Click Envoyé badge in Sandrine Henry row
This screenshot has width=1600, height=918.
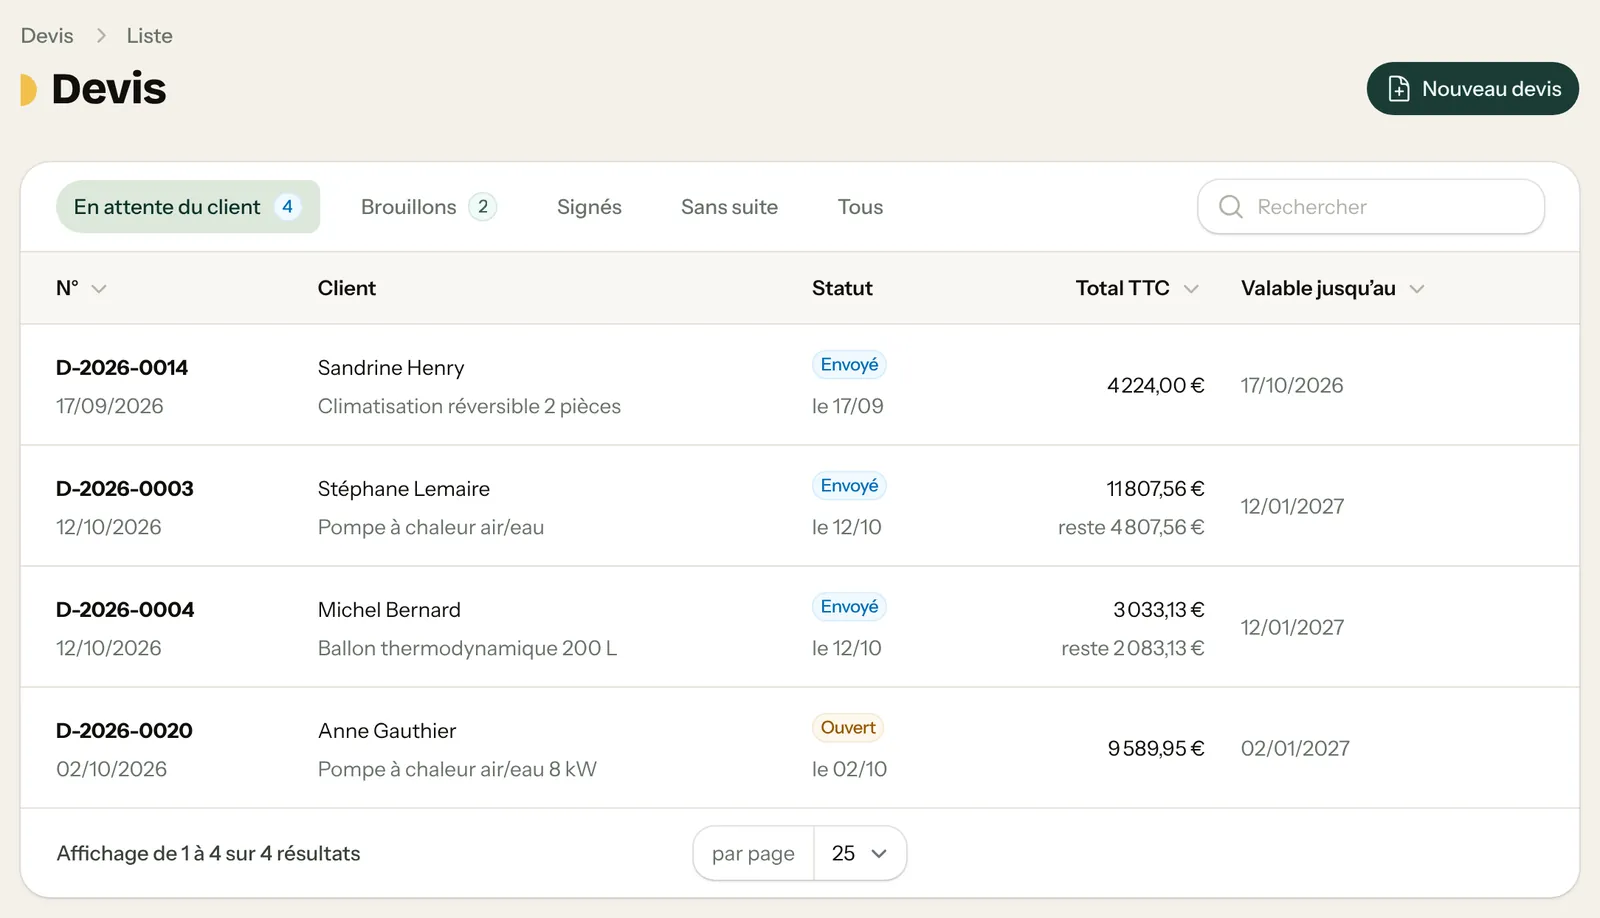pyautogui.click(x=849, y=365)
